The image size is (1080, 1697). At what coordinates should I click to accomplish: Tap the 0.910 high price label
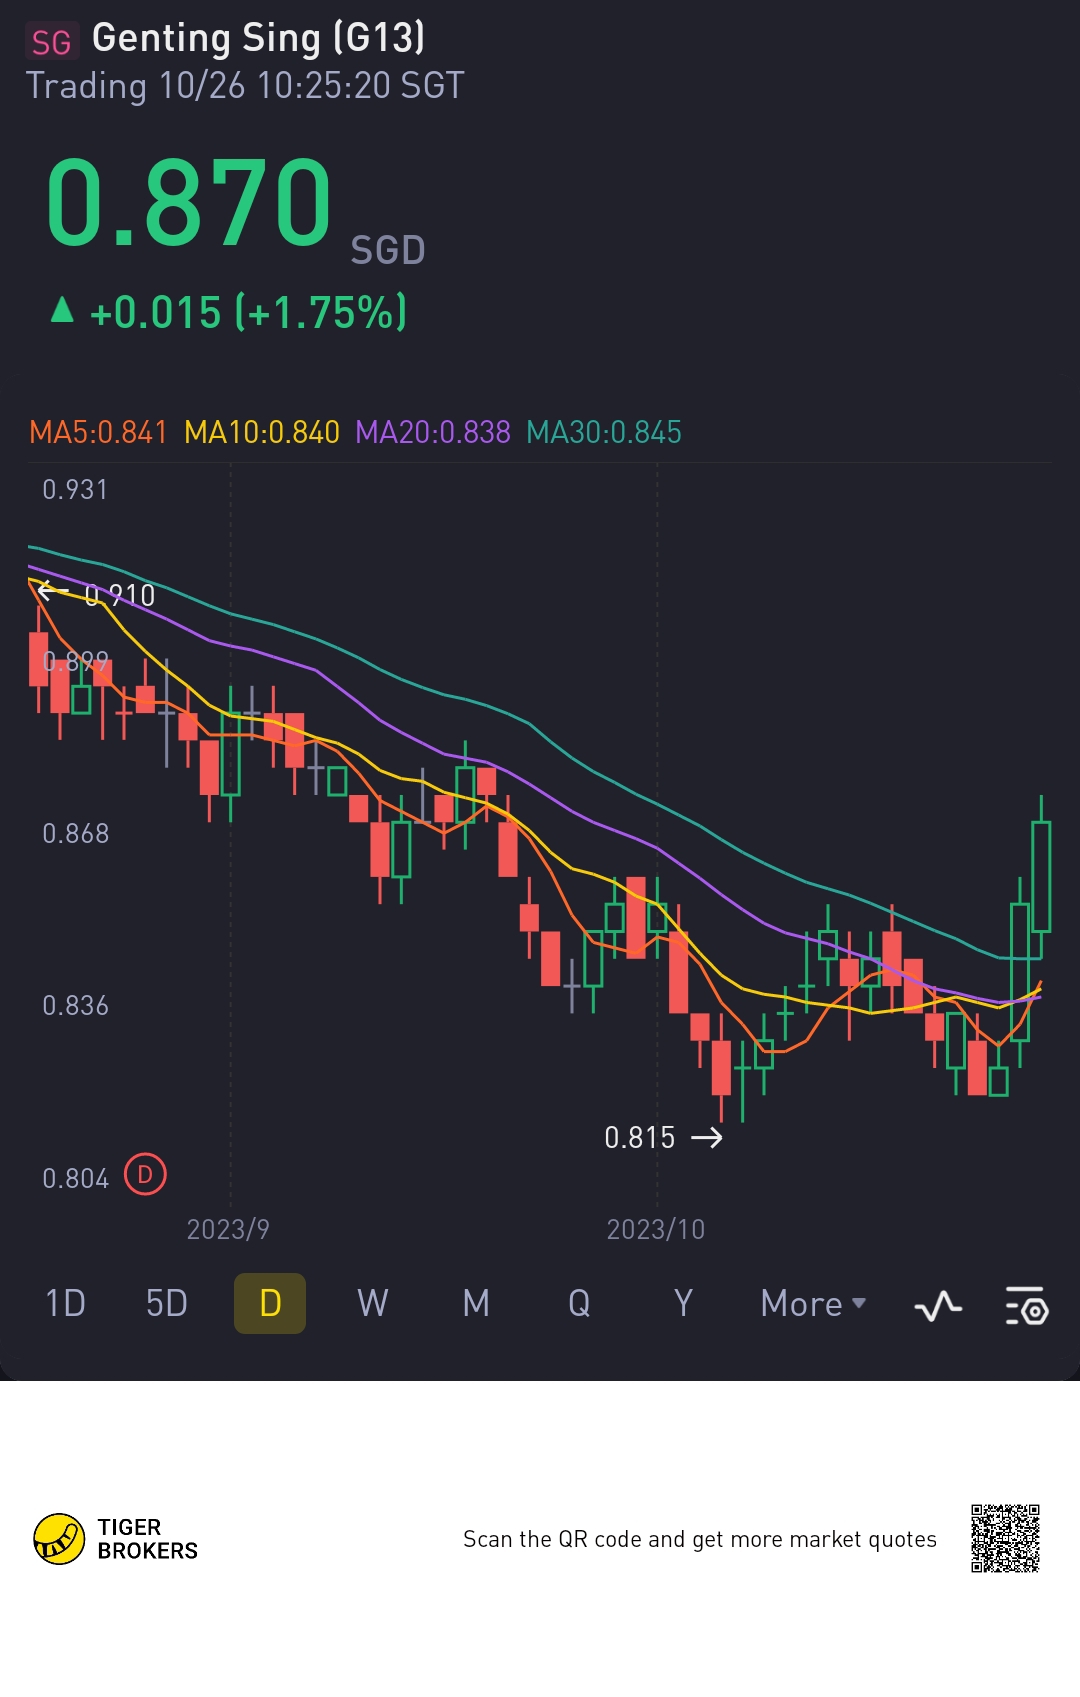click(x=119, y=595)
